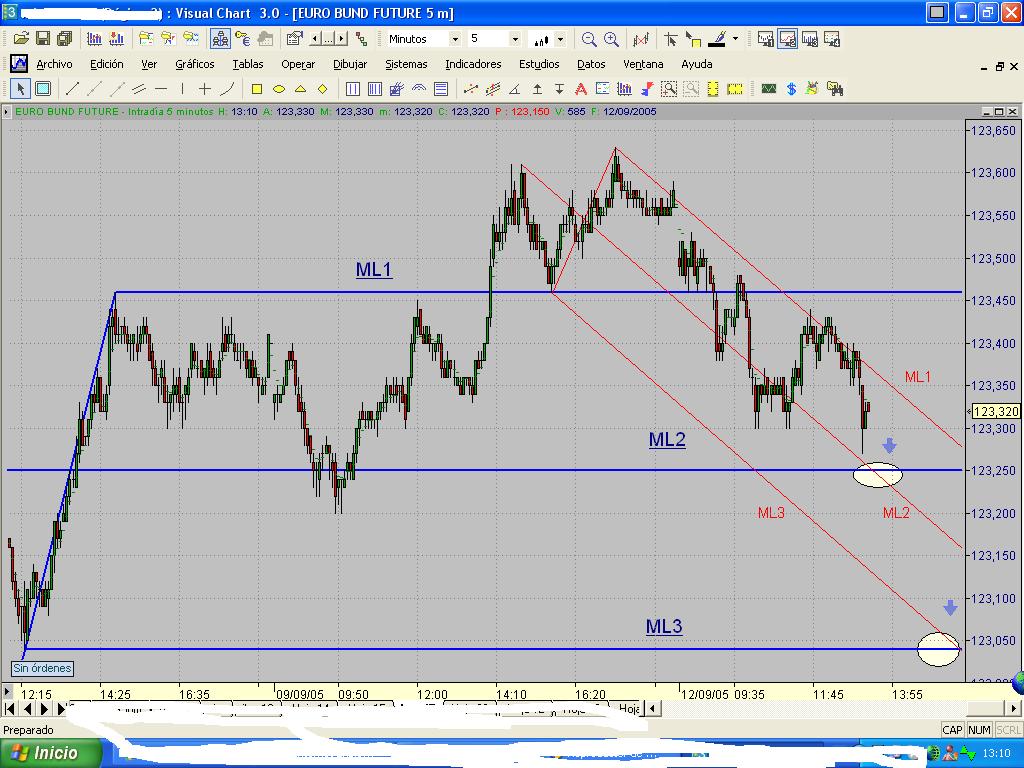Toggle the highlighted workspace network icon
The image size is (1024, 768).
coord(220,39)
